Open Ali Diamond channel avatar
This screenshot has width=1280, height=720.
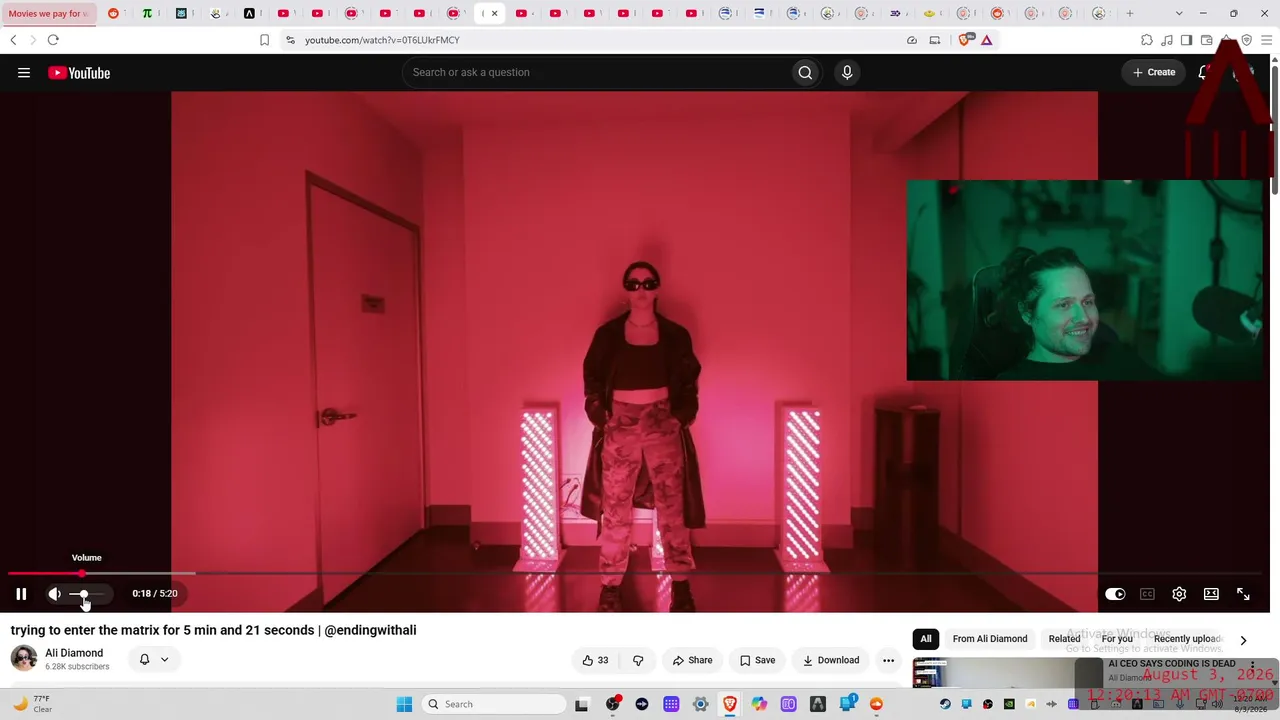click(24, 659)
